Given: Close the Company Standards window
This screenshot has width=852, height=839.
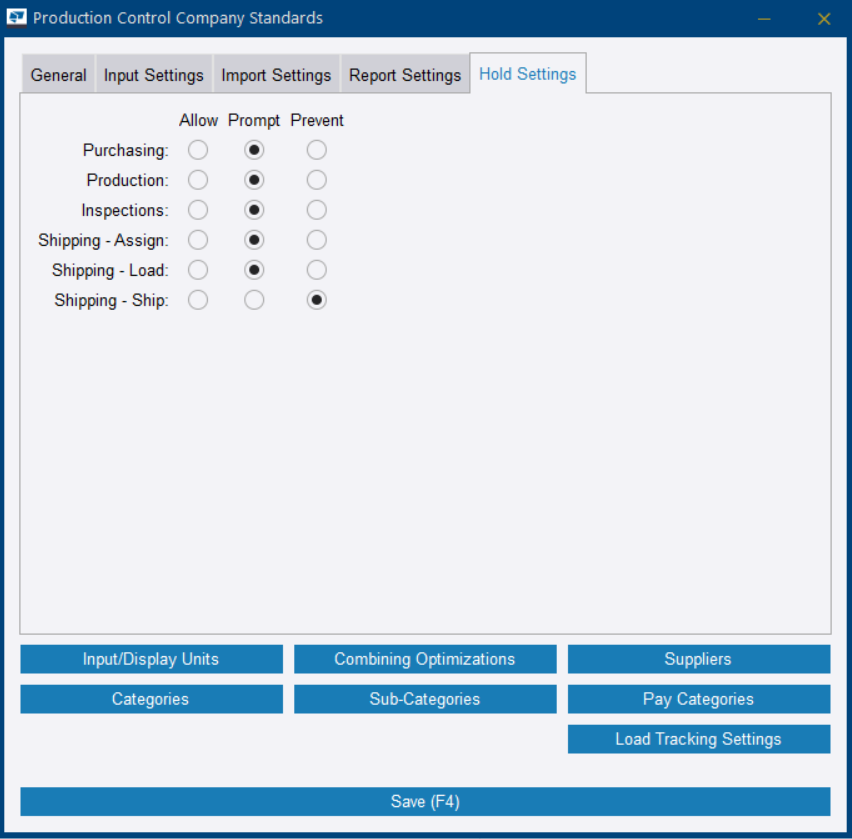Looking at the screenshot, I should 824,19.
